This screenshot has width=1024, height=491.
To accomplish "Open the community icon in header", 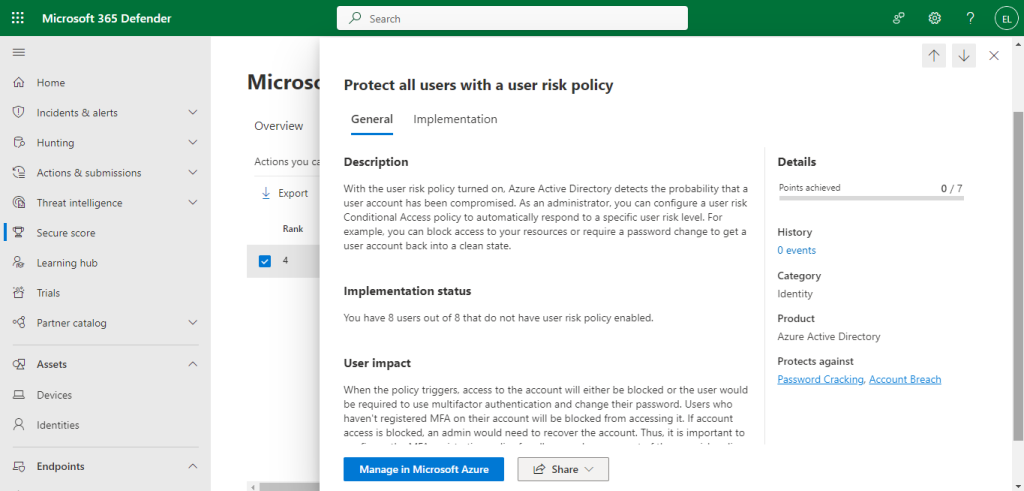I will 899,18.
